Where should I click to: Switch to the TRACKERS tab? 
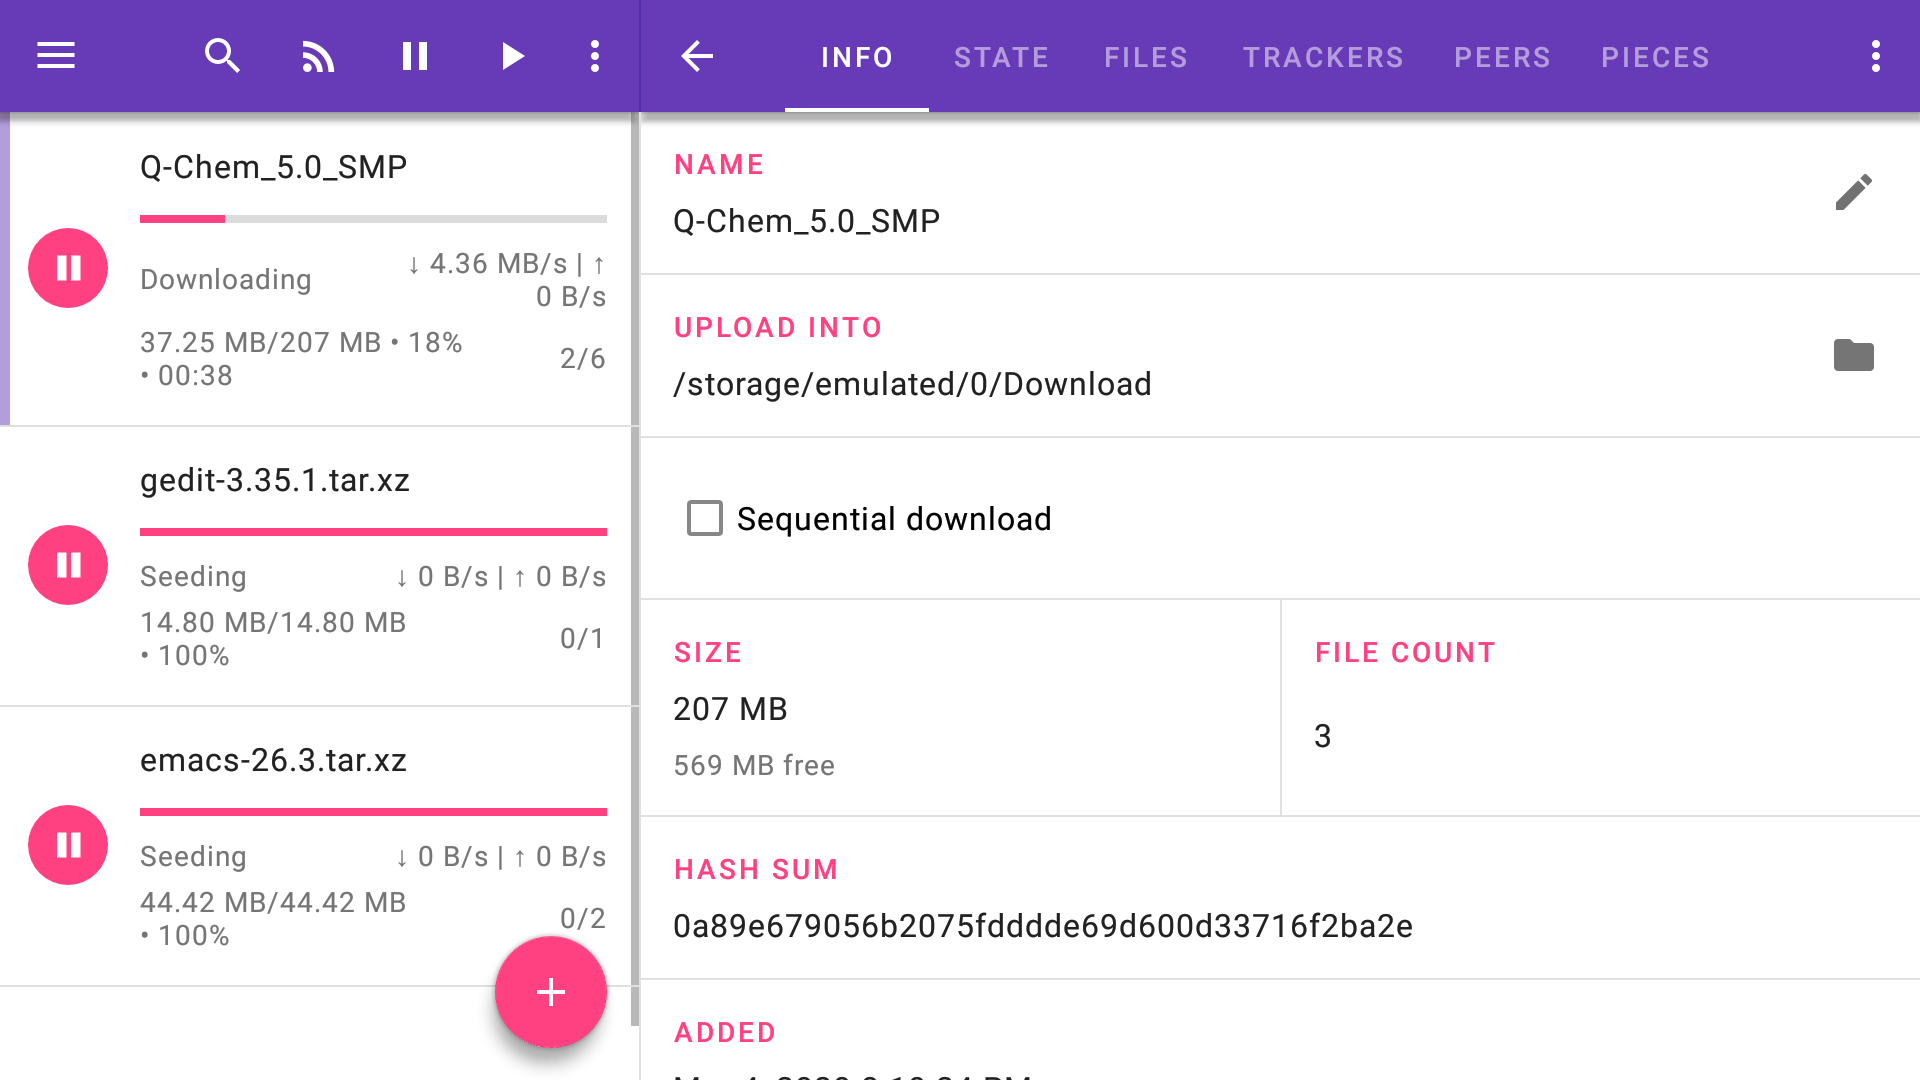tap(1322, 57)
